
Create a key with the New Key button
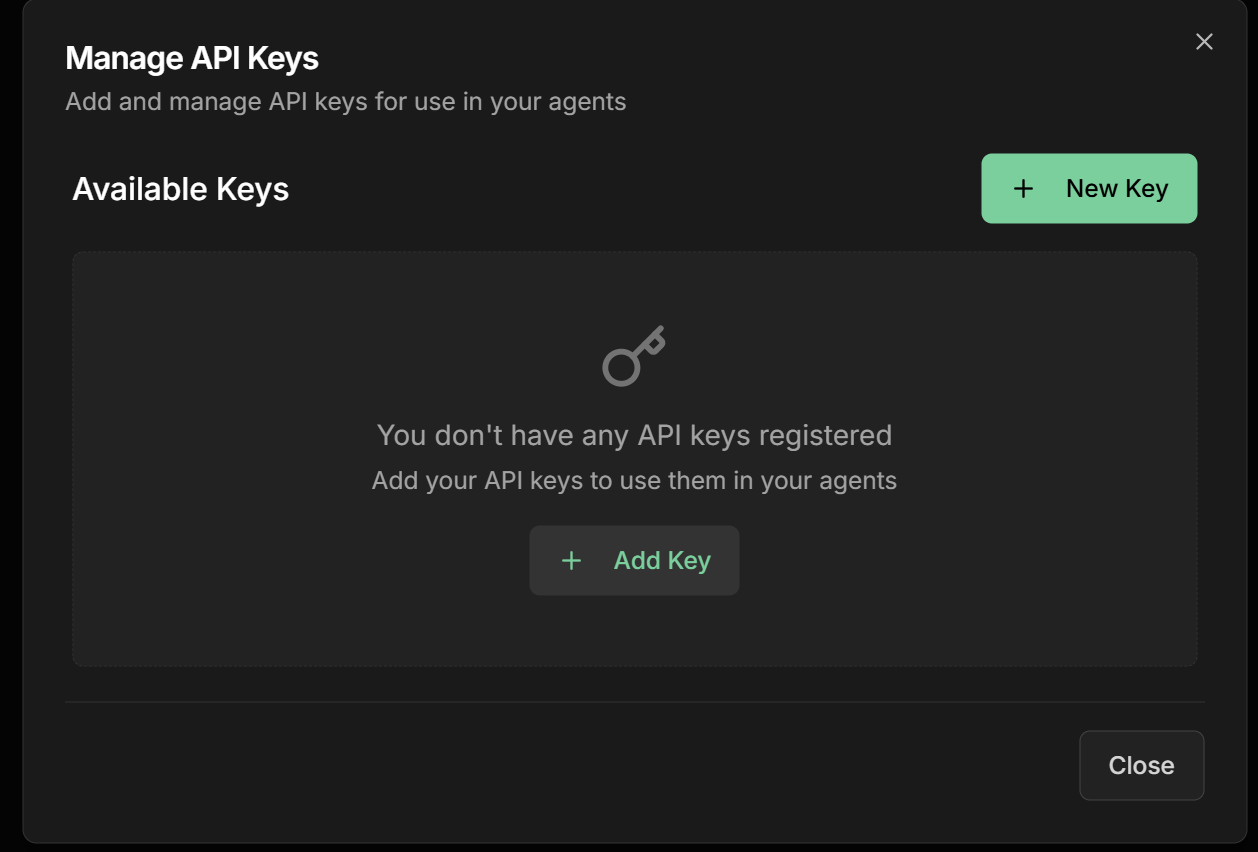pyautogui.click(x=1089, y=188)
